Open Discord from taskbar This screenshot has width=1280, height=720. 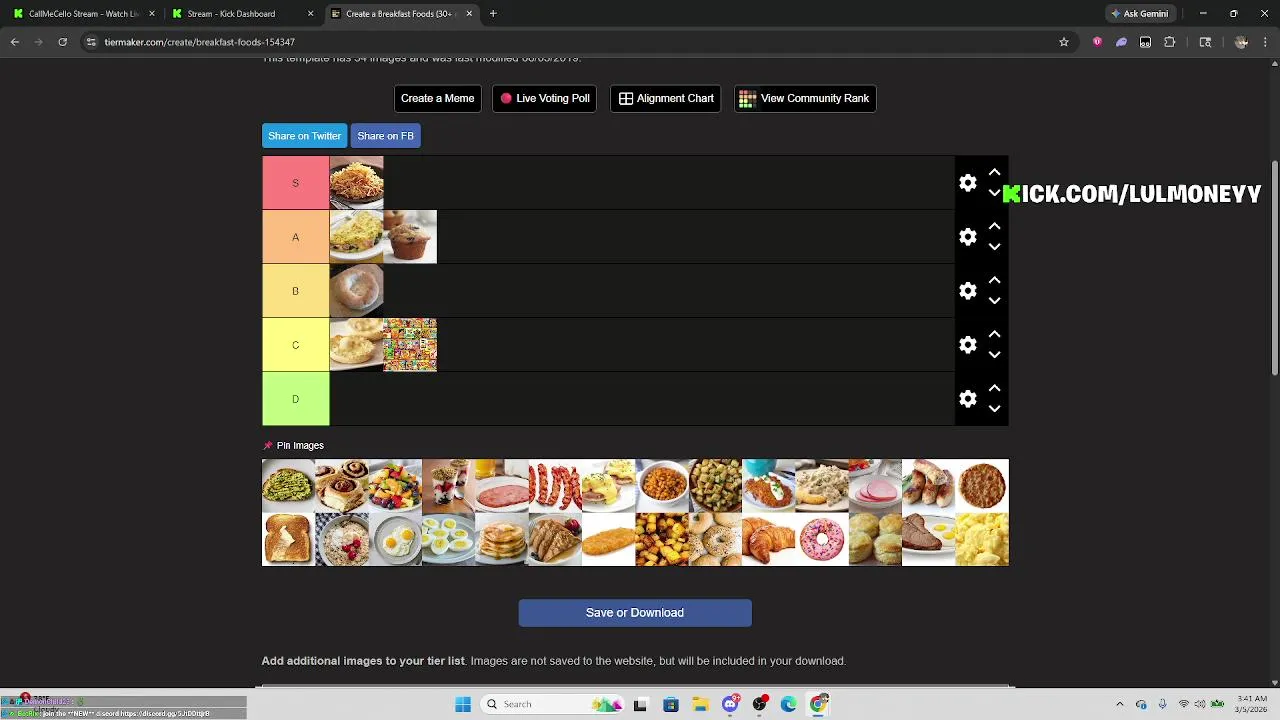click(730, 704)
